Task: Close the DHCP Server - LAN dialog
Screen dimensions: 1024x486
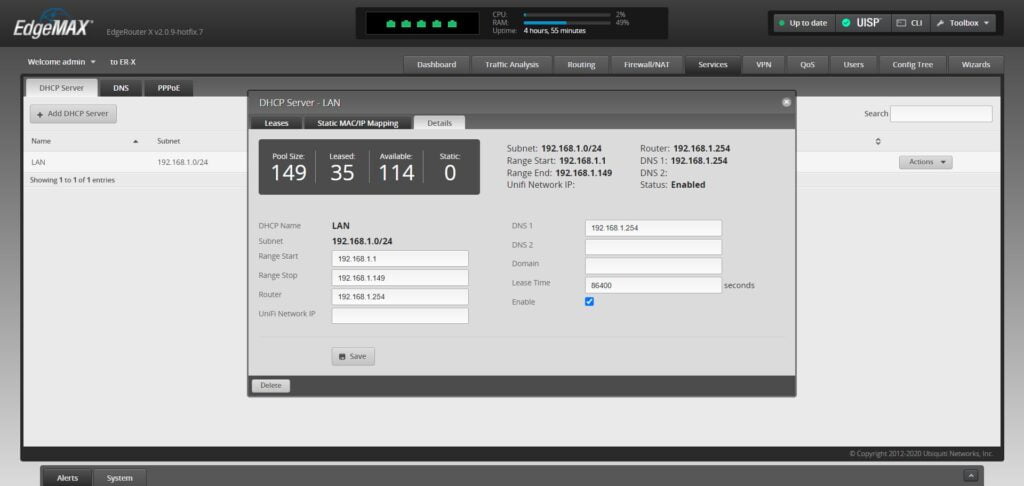Action: [786, 103]
